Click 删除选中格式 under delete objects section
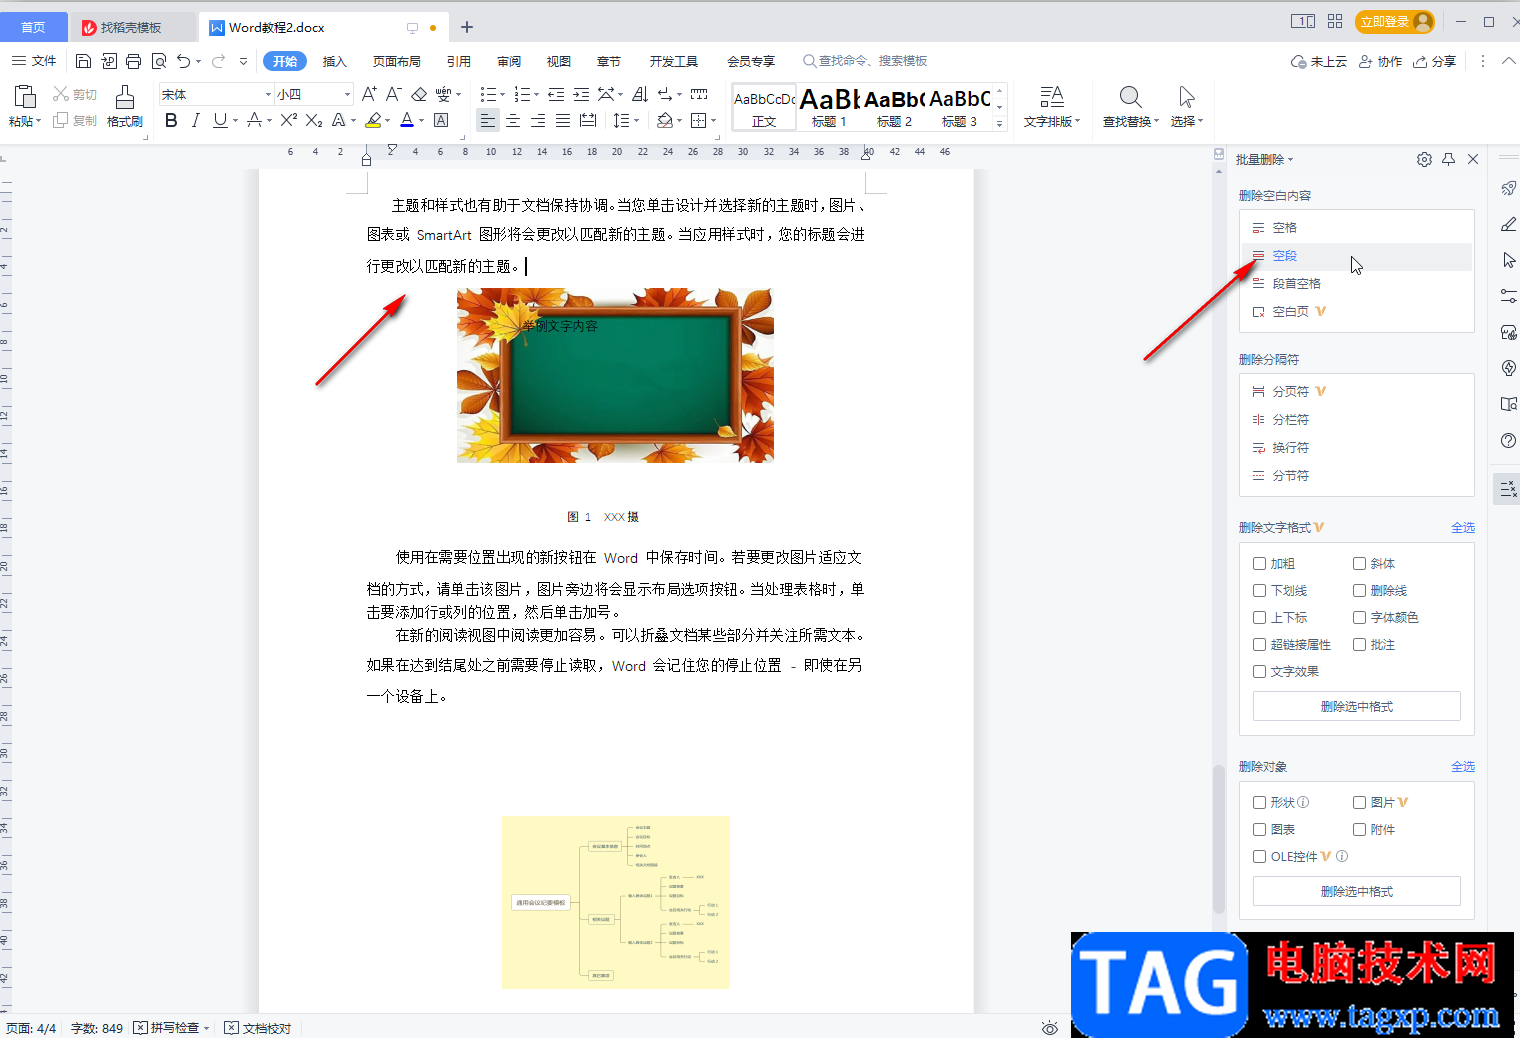1520x1038 pixels. [1356, 891]
